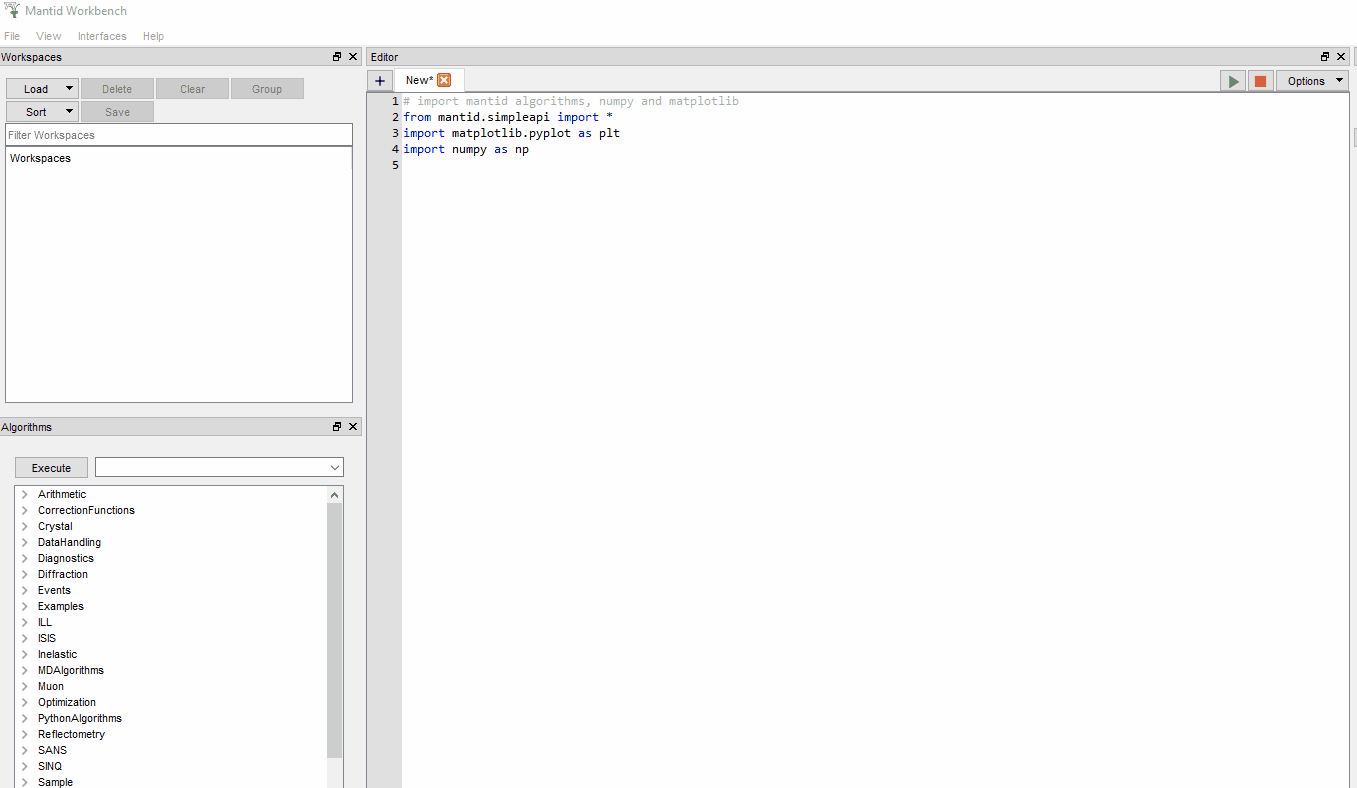The height and width of the screenshot is (788, 1357).
Task: Open the editor Options dropdown
Action: (x=1312, y=81)
